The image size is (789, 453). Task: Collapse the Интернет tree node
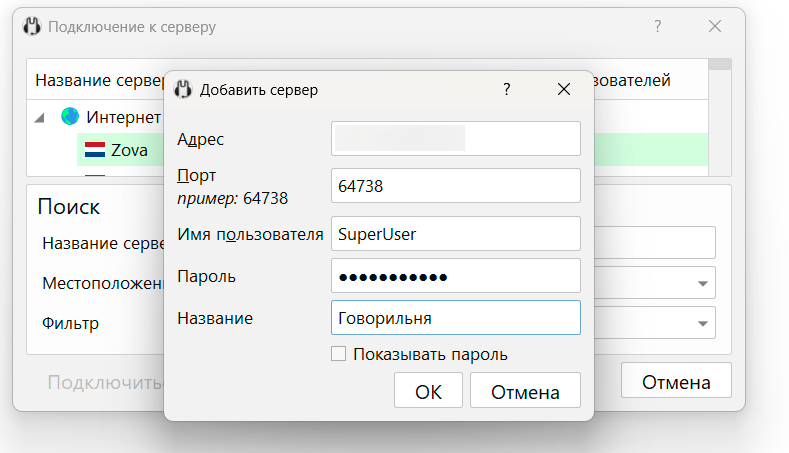tap(40, 118)
